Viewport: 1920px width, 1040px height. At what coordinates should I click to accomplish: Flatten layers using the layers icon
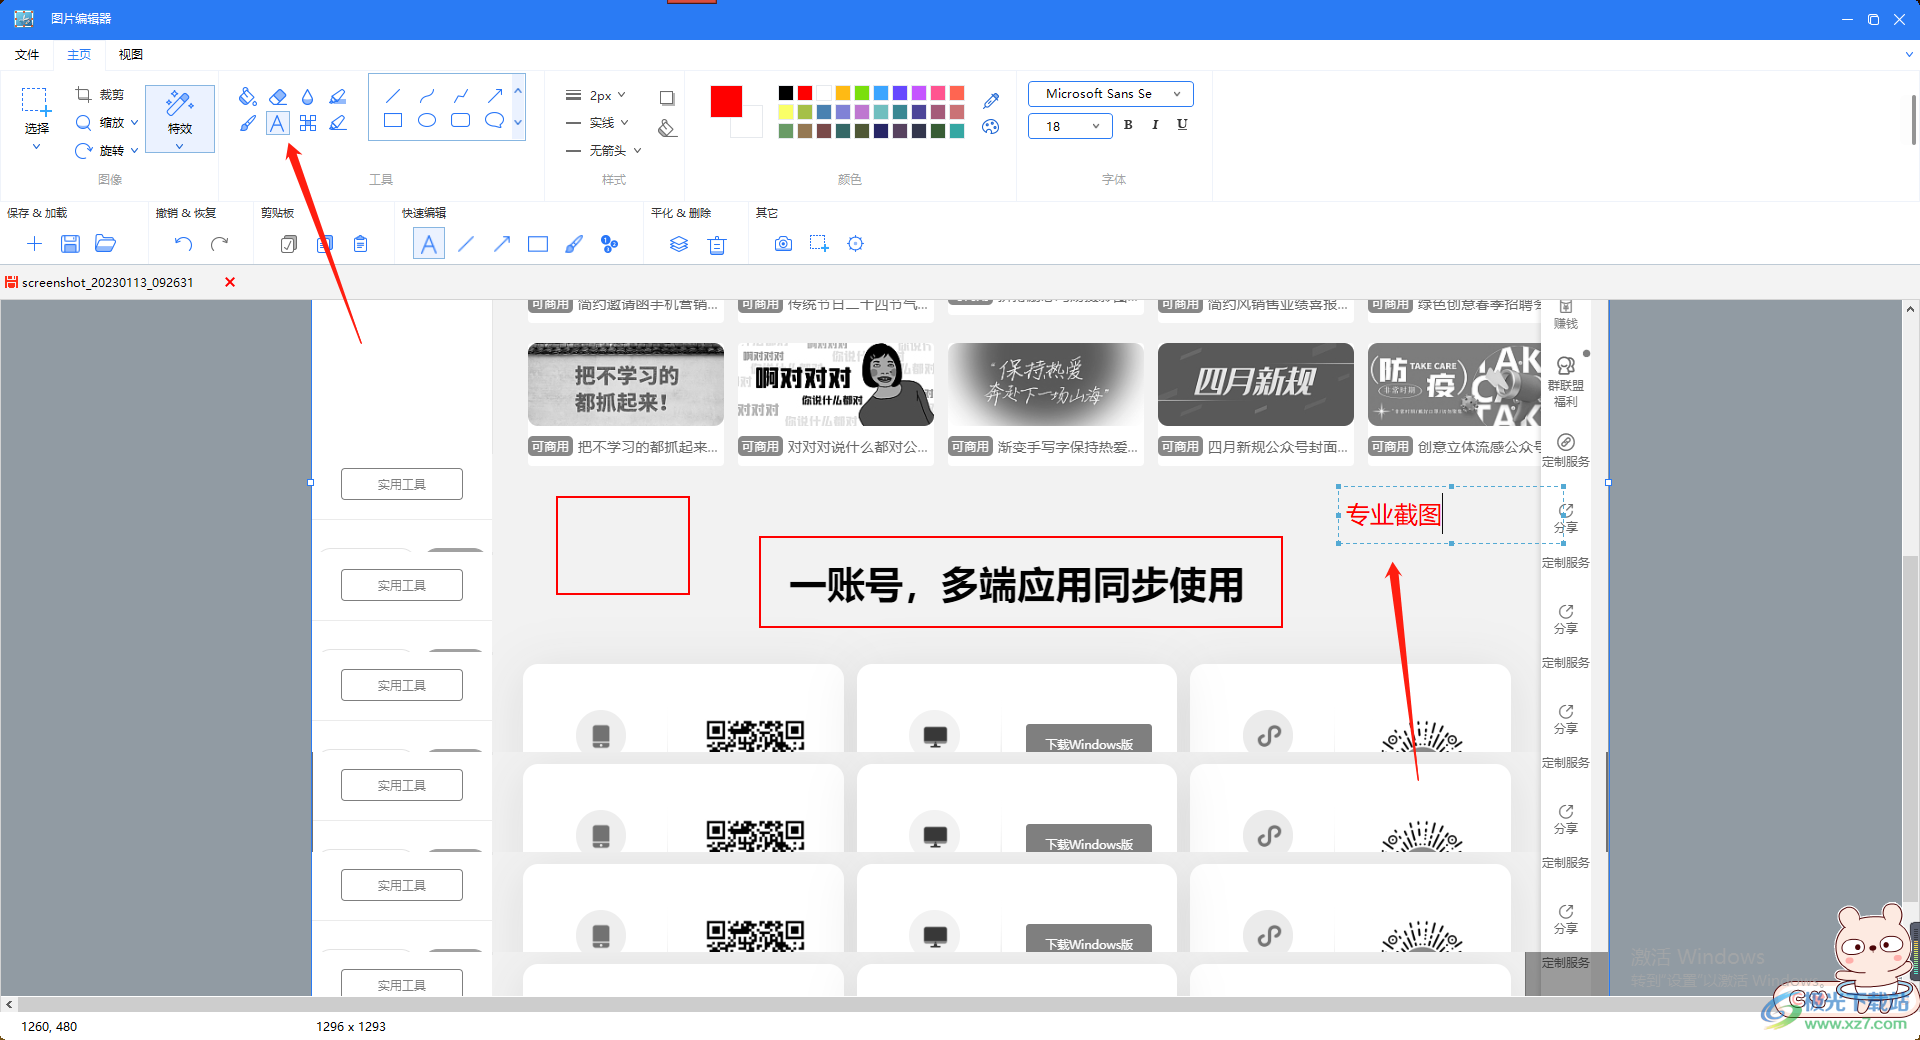[x=679, y=244]
